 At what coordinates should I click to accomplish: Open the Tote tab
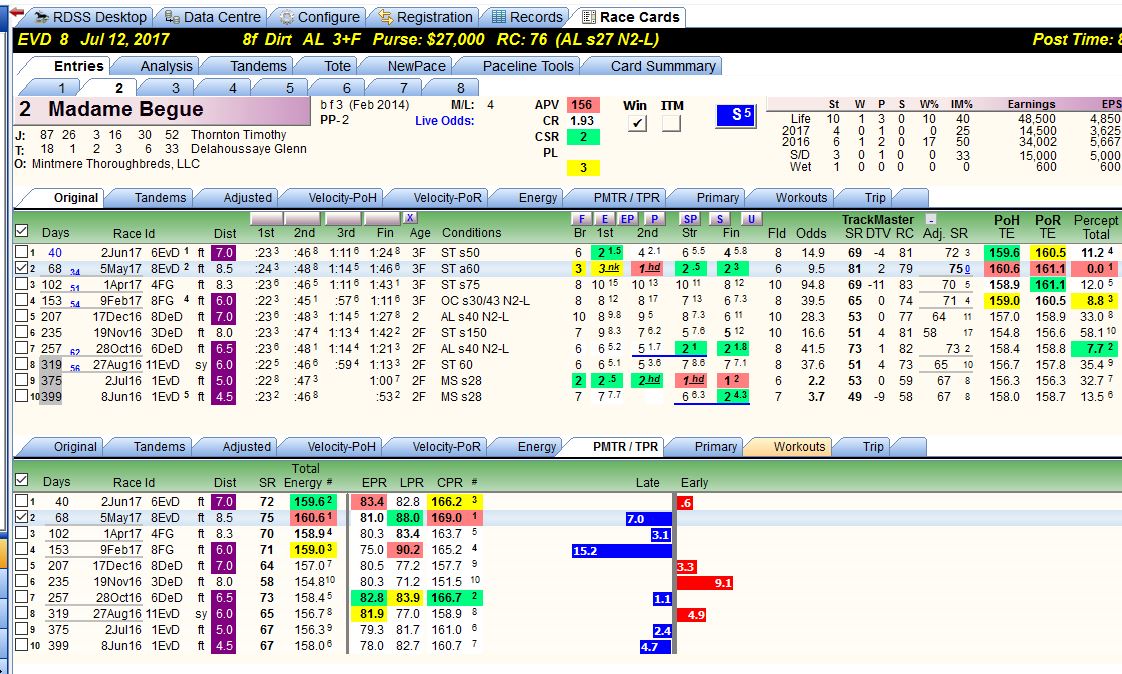[x=337, y=66]
